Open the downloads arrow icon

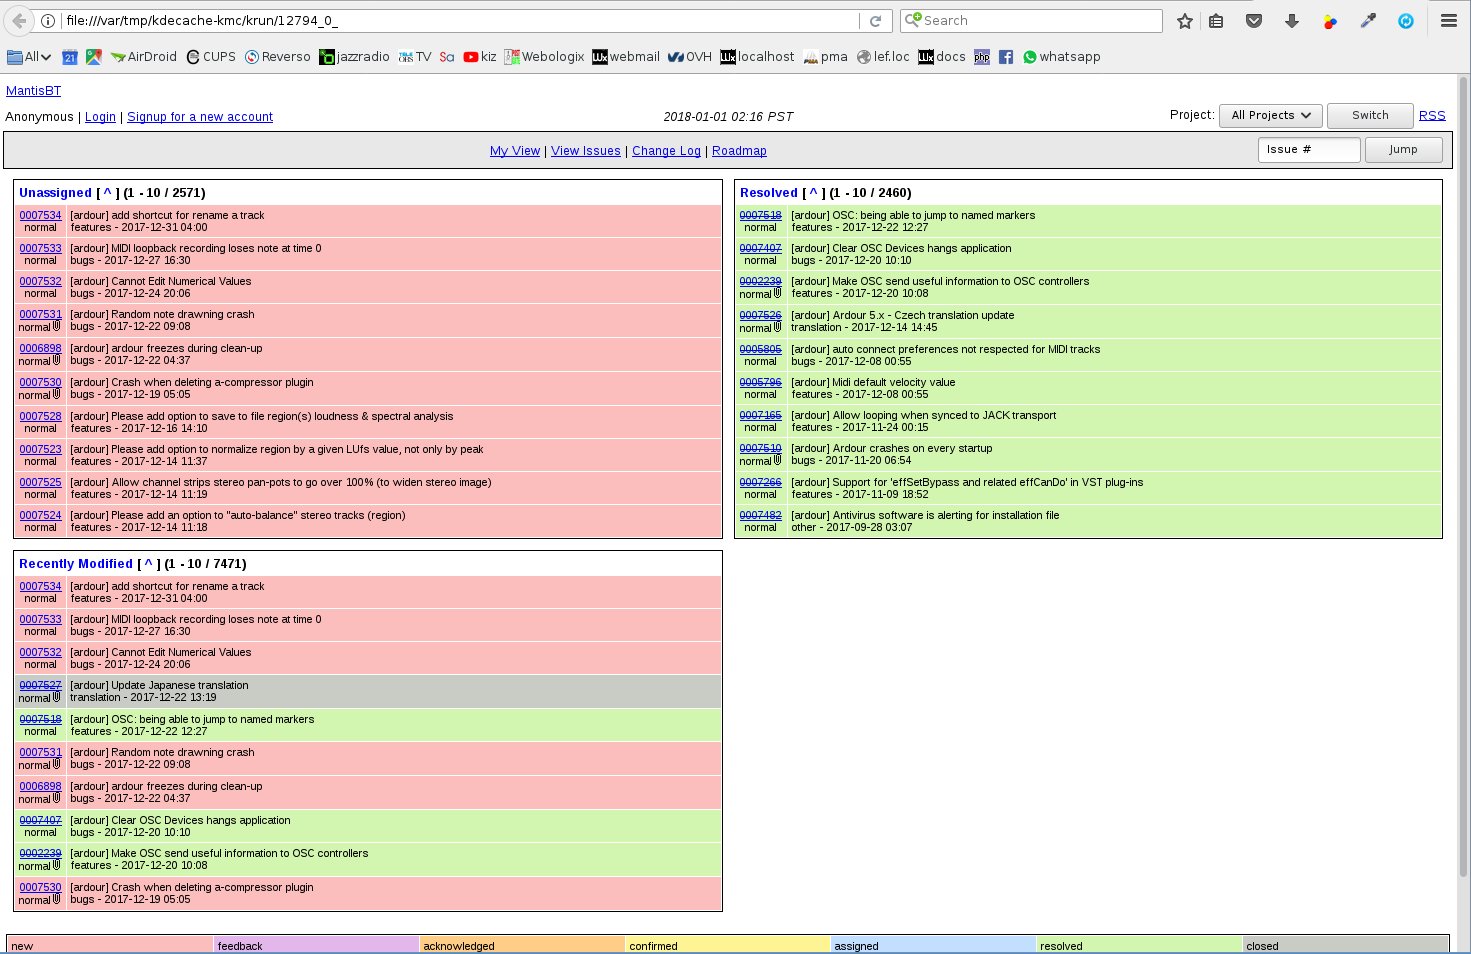[1291, 21]
